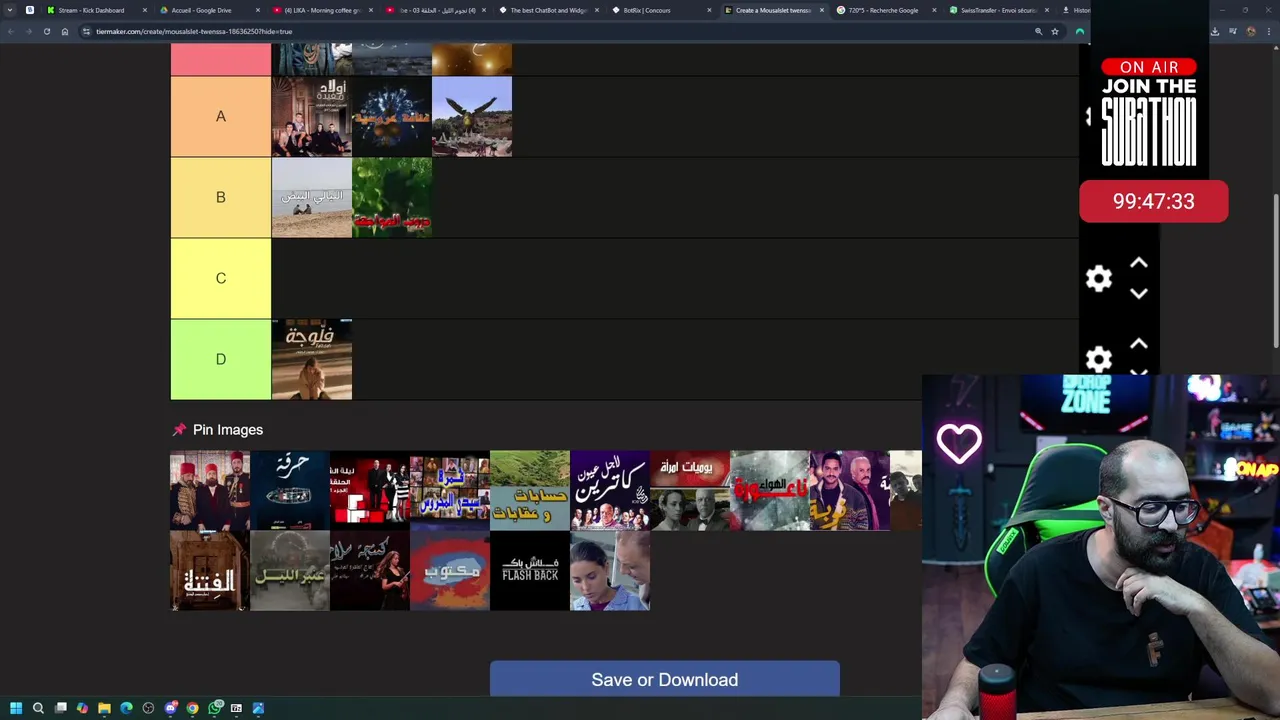Select the fireworks poster in tier A

[x=392, y=117]
